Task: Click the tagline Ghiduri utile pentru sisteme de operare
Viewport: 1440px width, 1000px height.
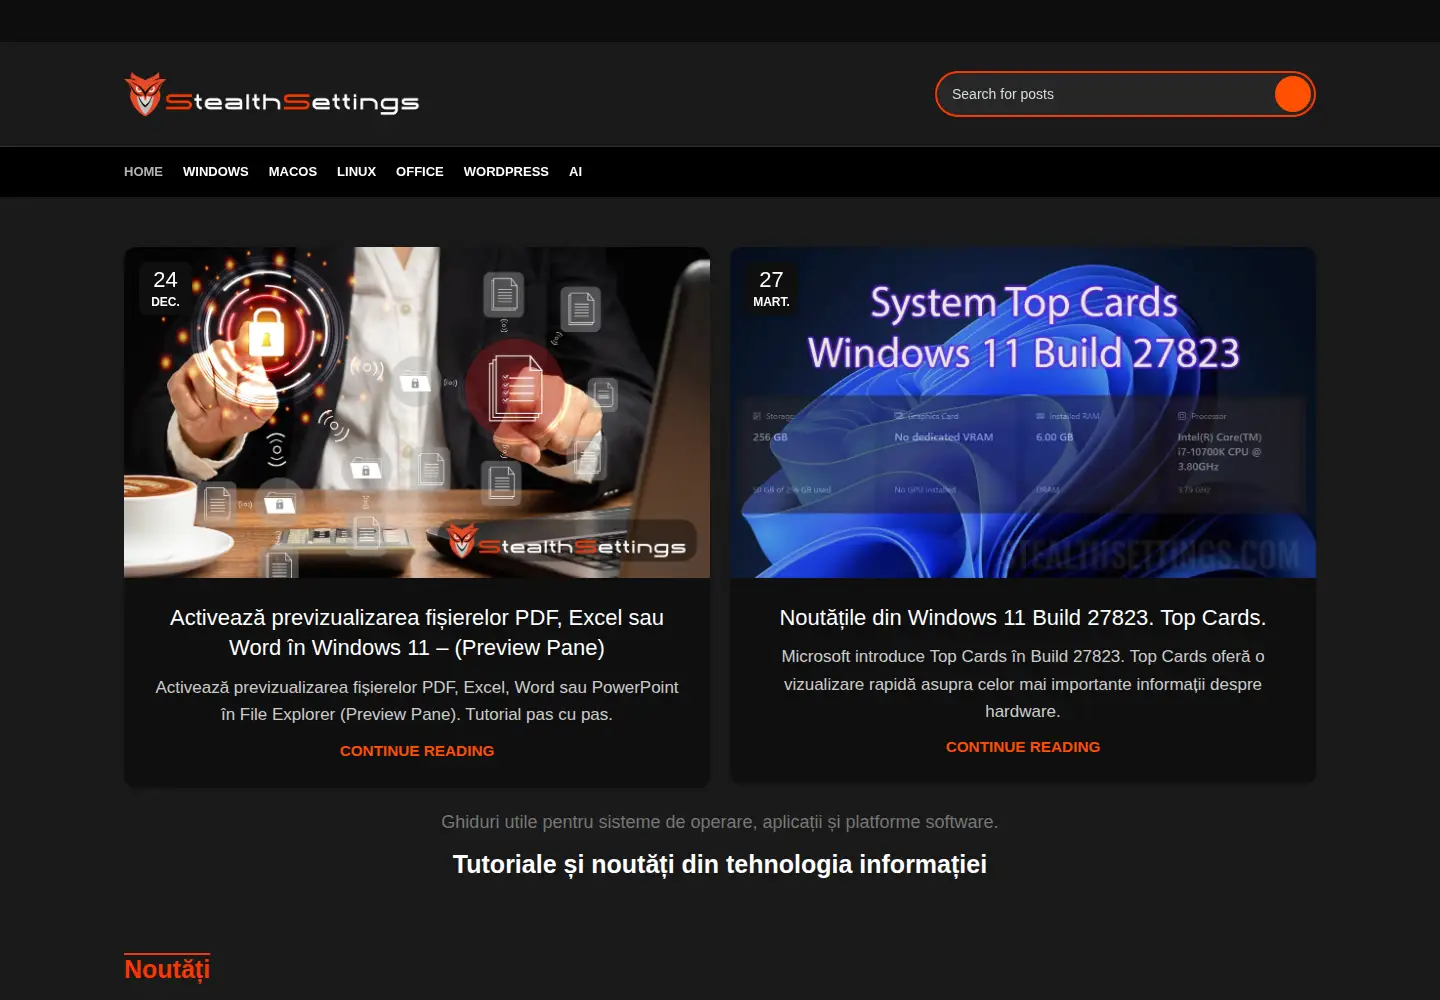Action: pos(720,822)
